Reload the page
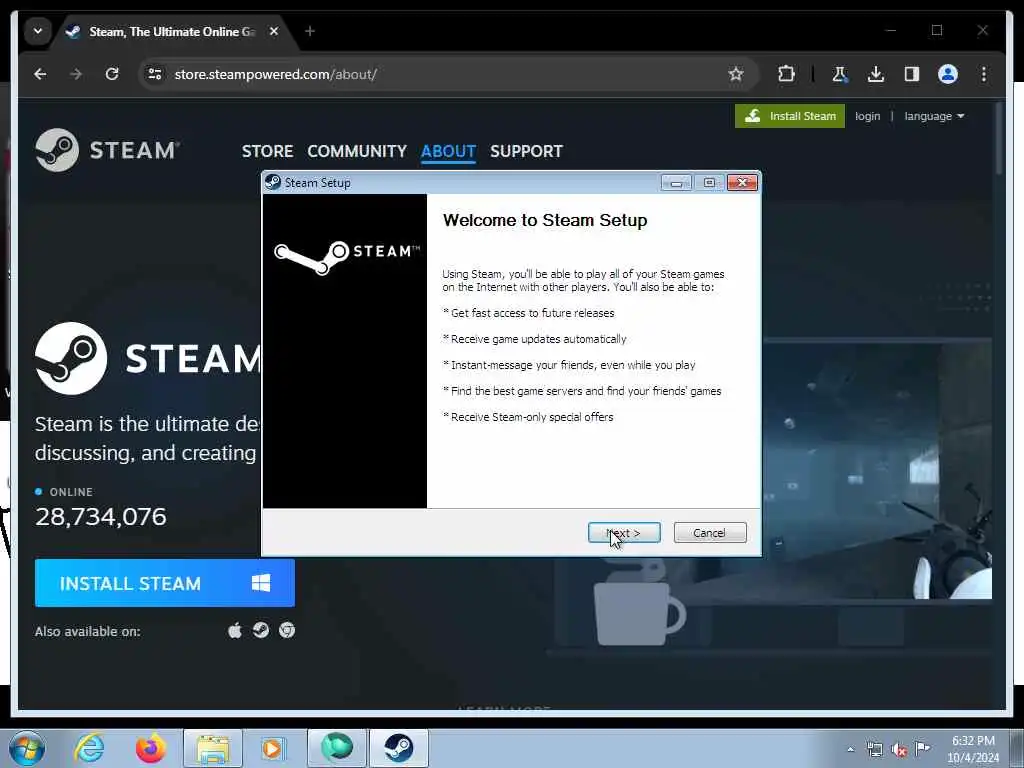The image size is (1024, 768). 112,74
